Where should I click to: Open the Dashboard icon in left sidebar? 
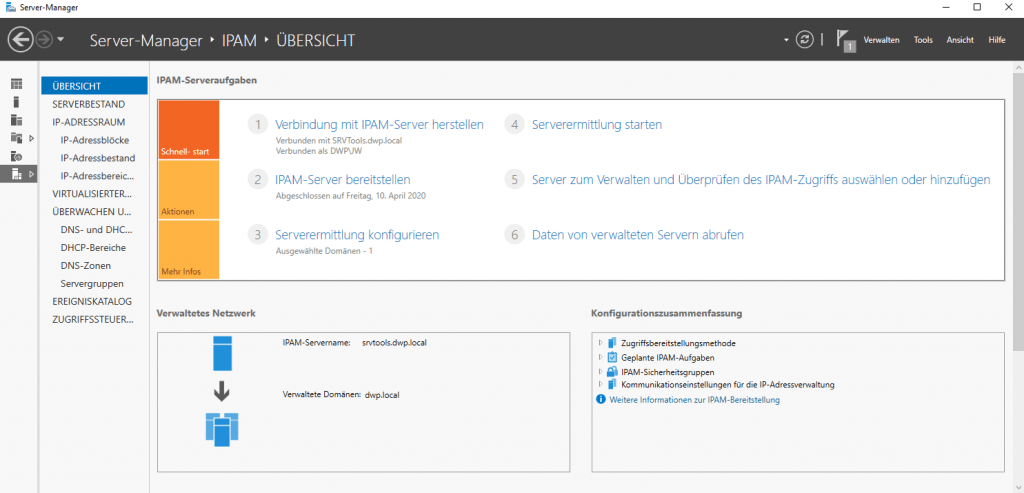pyautogui.click(x=16, y=84)
